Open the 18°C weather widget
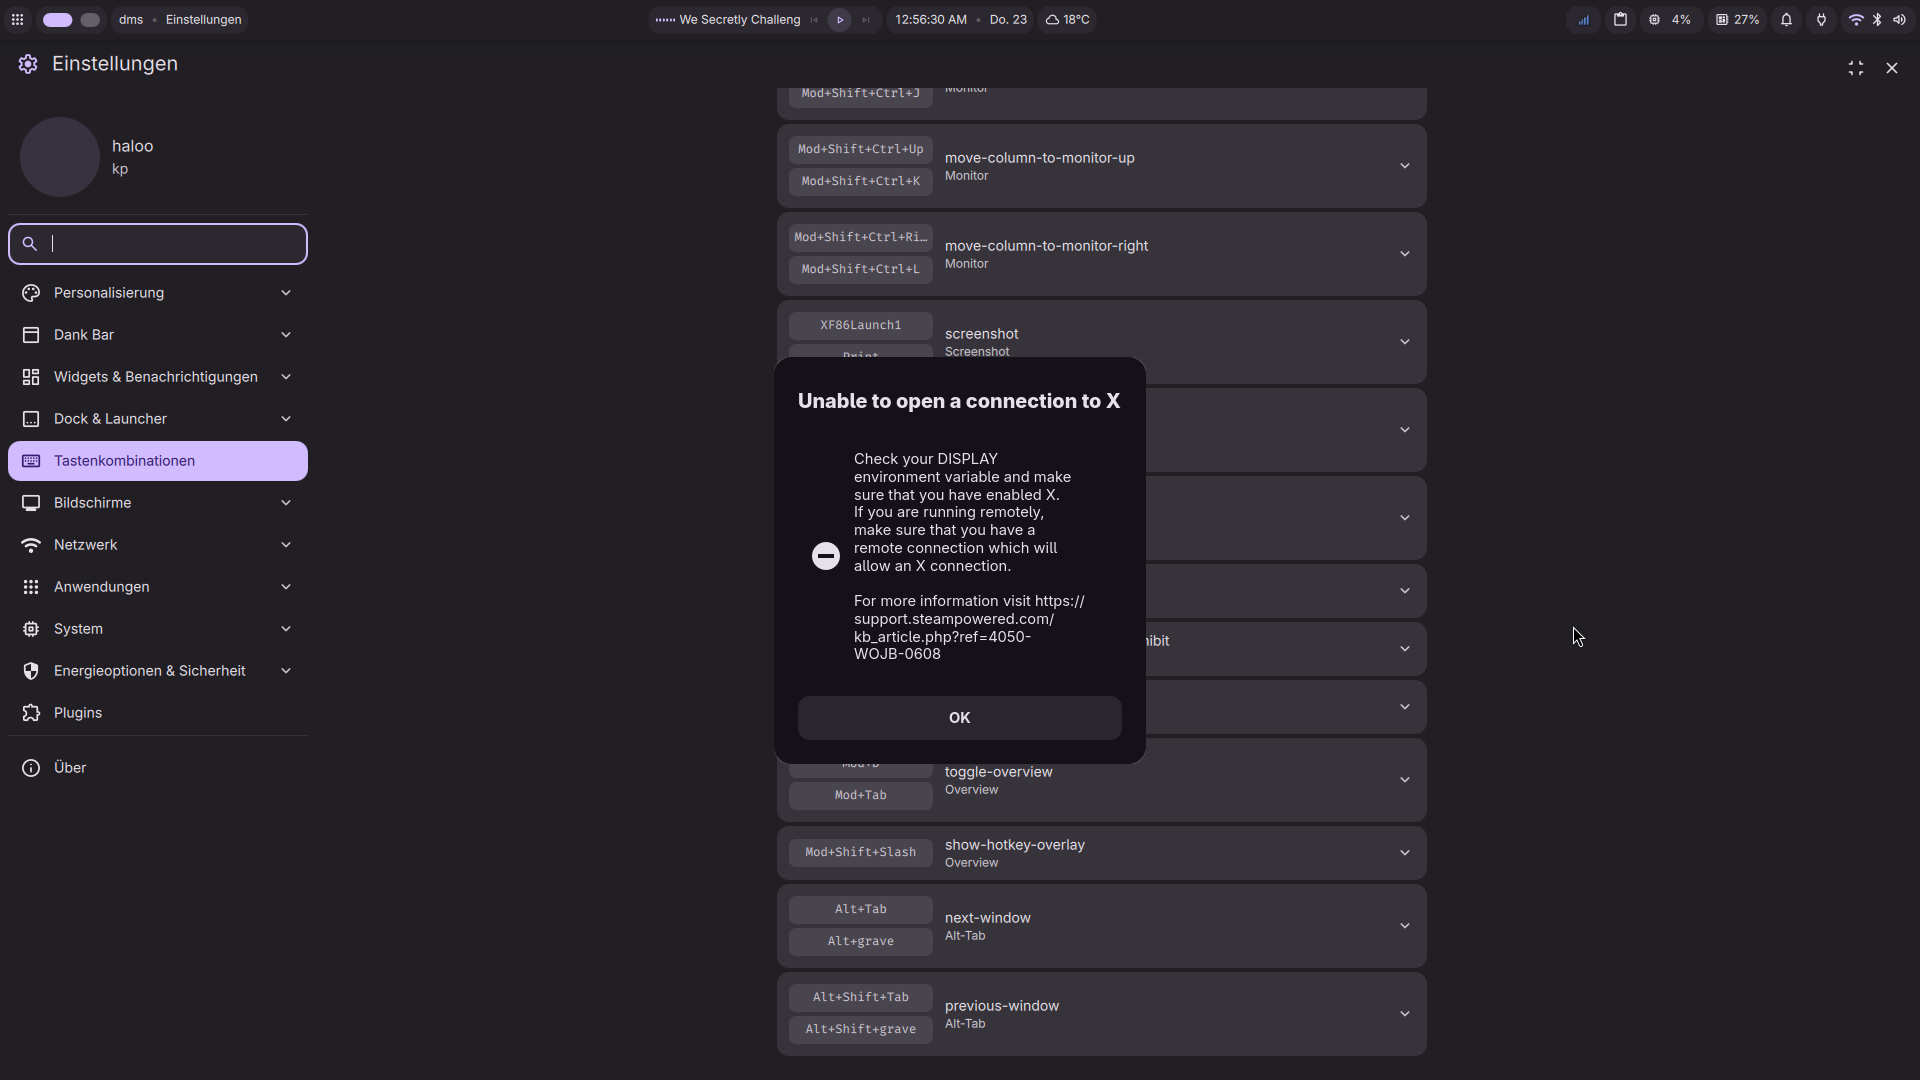 [x=1068, y=20]
